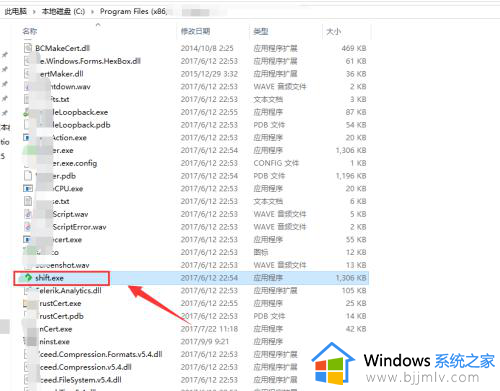This screenshot has width=500, height=391.
Task: Select nCert.exe file name
Action: point(56,329)
